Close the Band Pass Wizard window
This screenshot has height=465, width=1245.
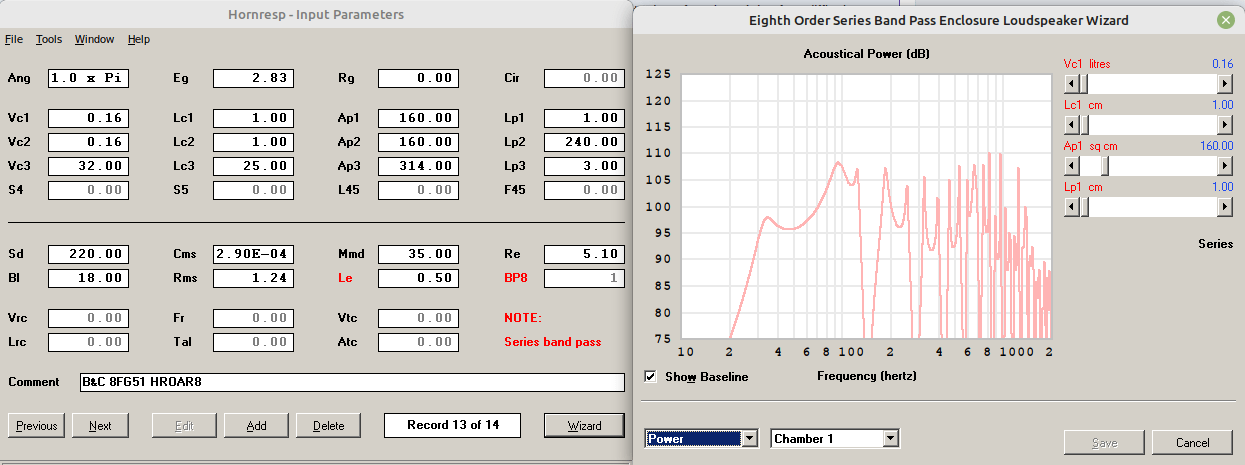[x=1225, y=20]
